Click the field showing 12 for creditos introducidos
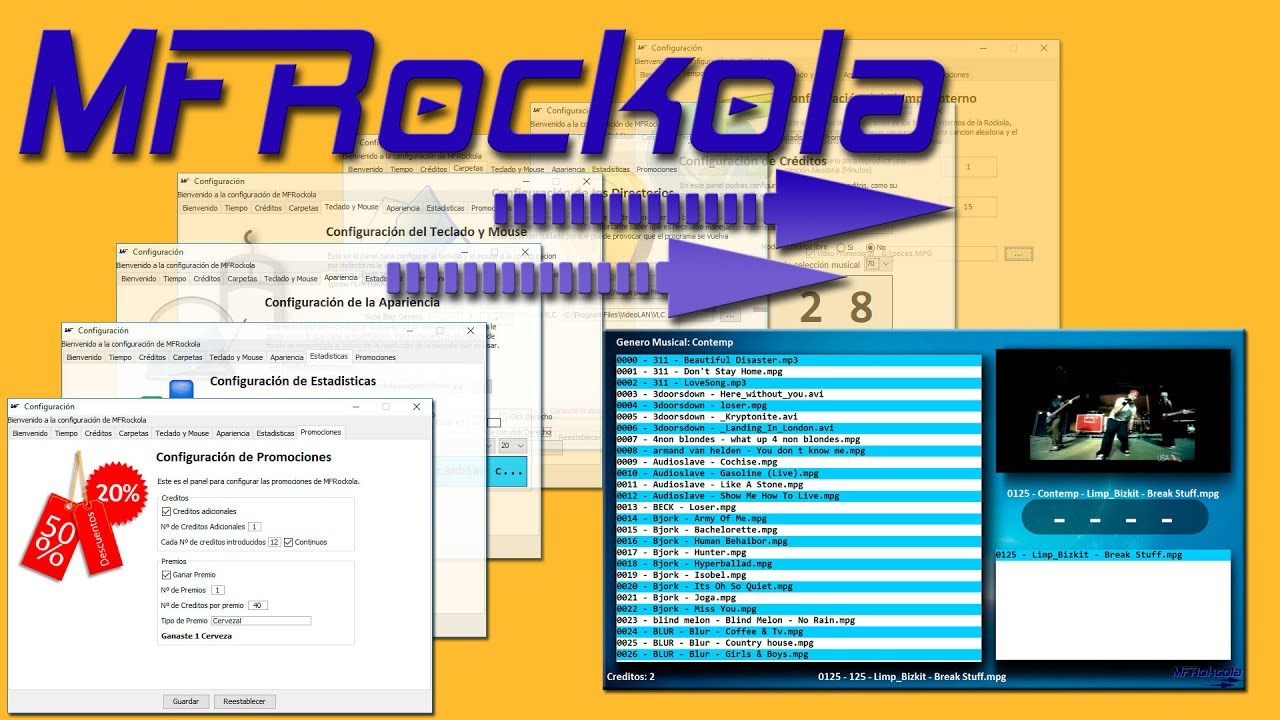The image size is (1280, 720). click(275, 542)
